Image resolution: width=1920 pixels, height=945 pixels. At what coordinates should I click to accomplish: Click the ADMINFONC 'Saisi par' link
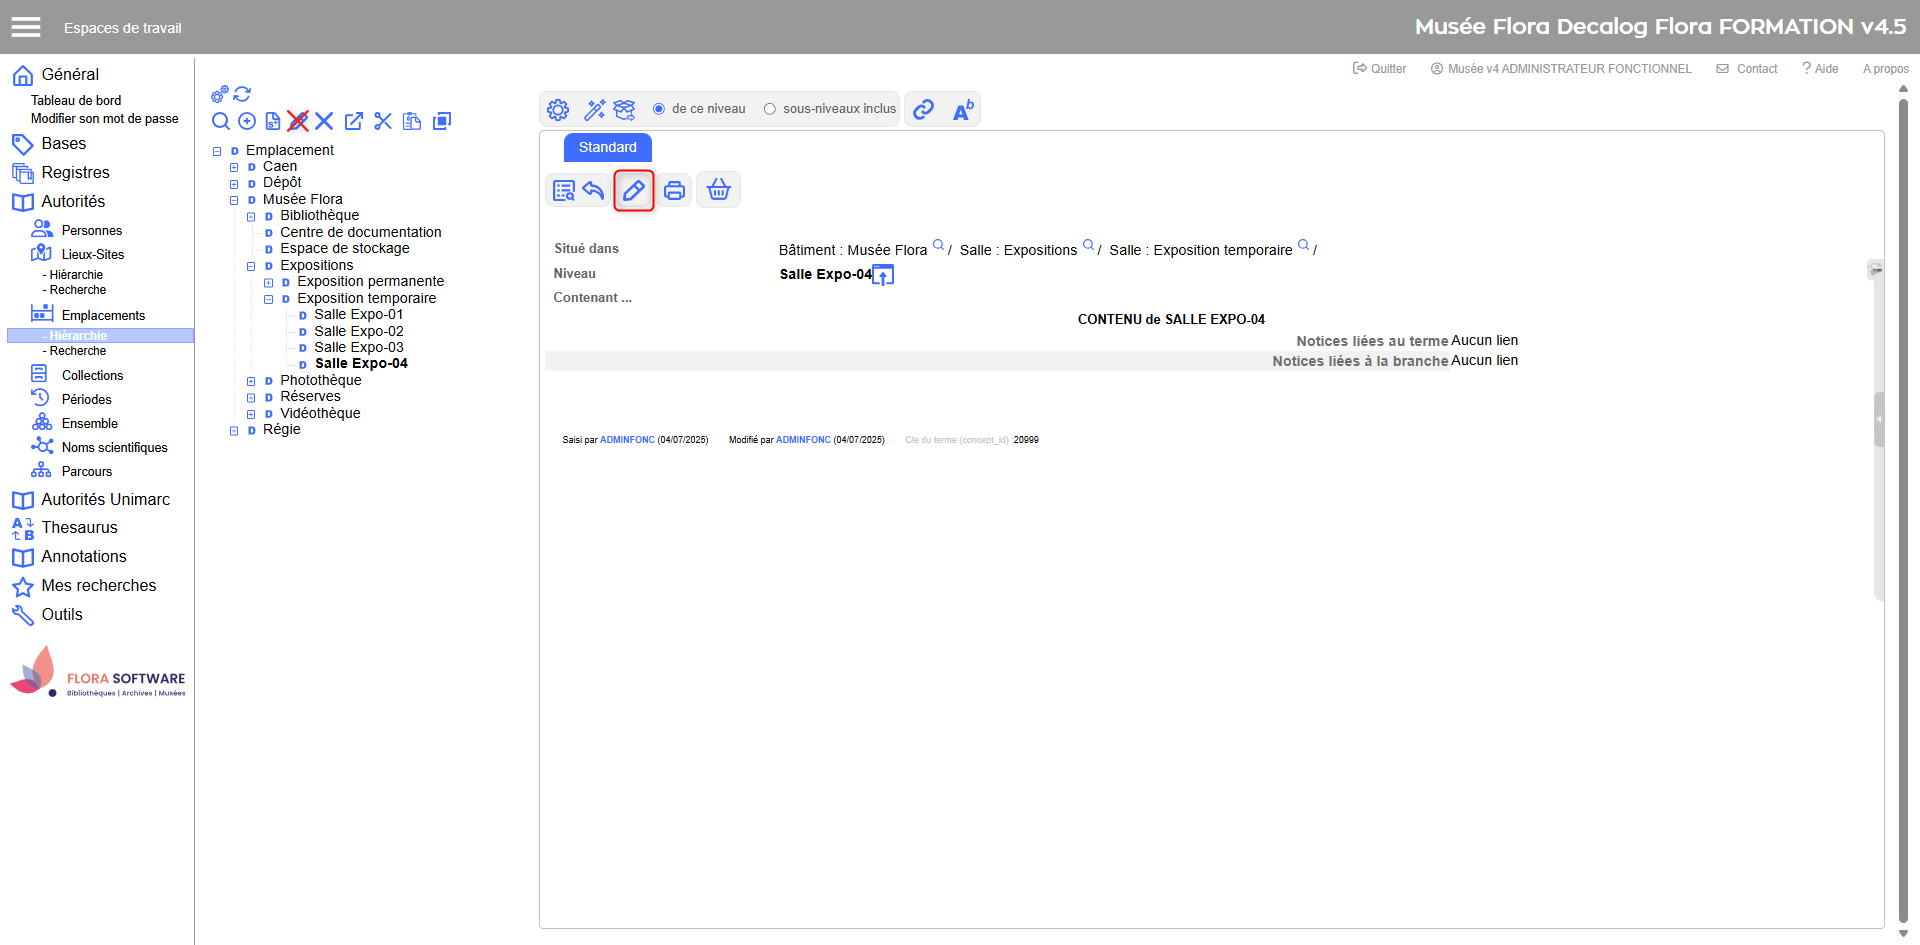point(627,440)
